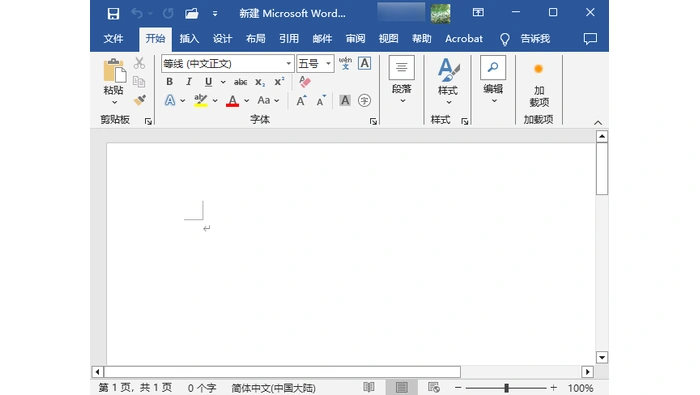Toggle Bold formatting
Viewport: 700px width, 395px height.
(169, 82)
